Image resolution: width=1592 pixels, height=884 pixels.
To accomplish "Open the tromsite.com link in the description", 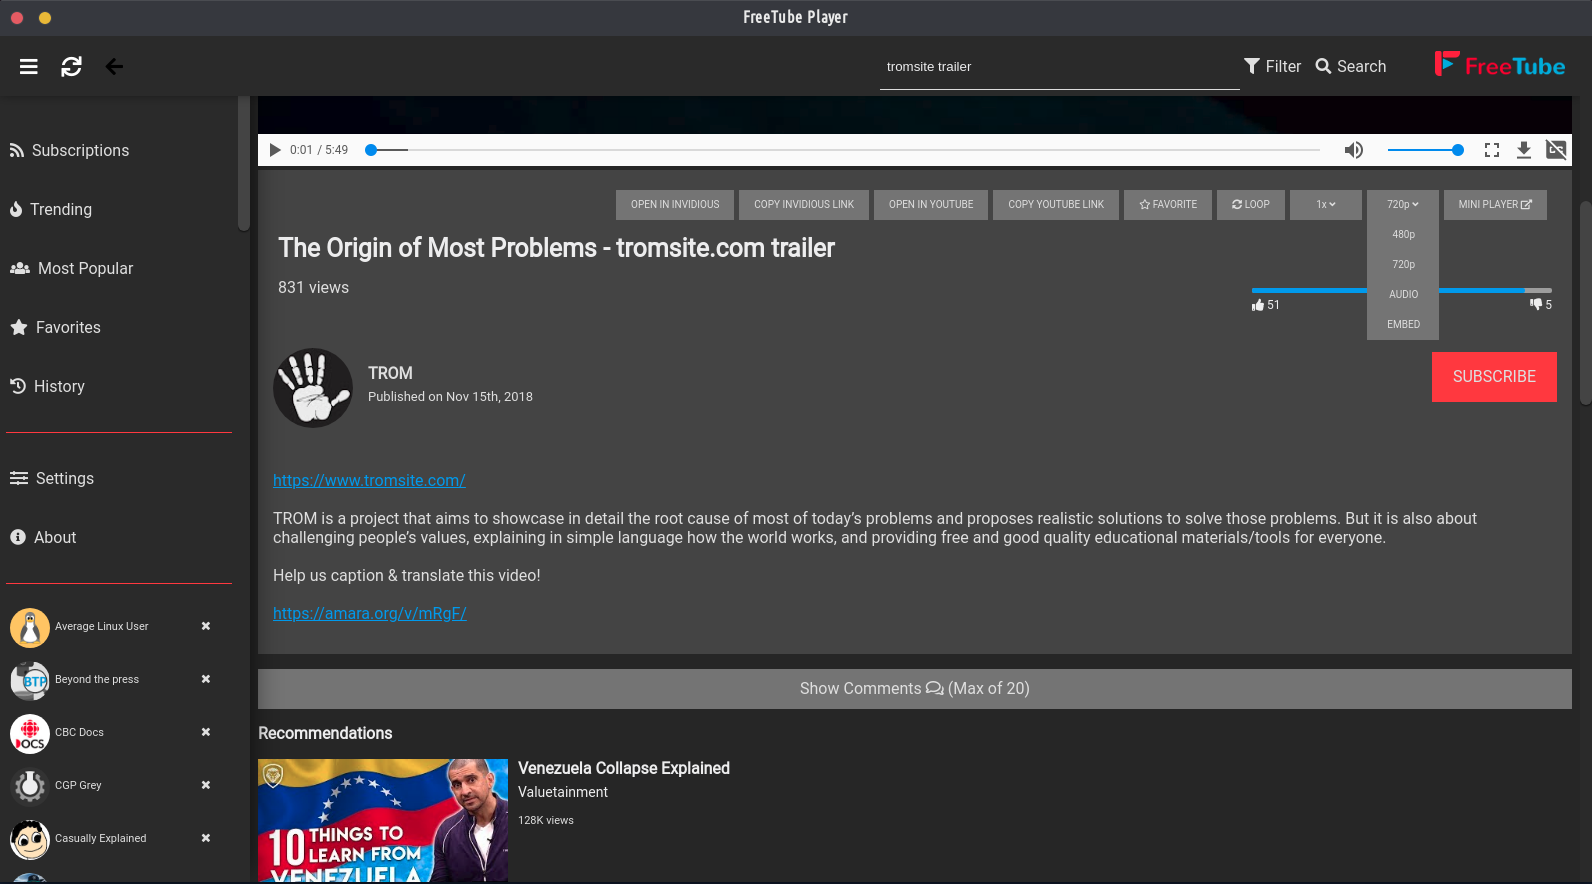I will pos(369,481).
